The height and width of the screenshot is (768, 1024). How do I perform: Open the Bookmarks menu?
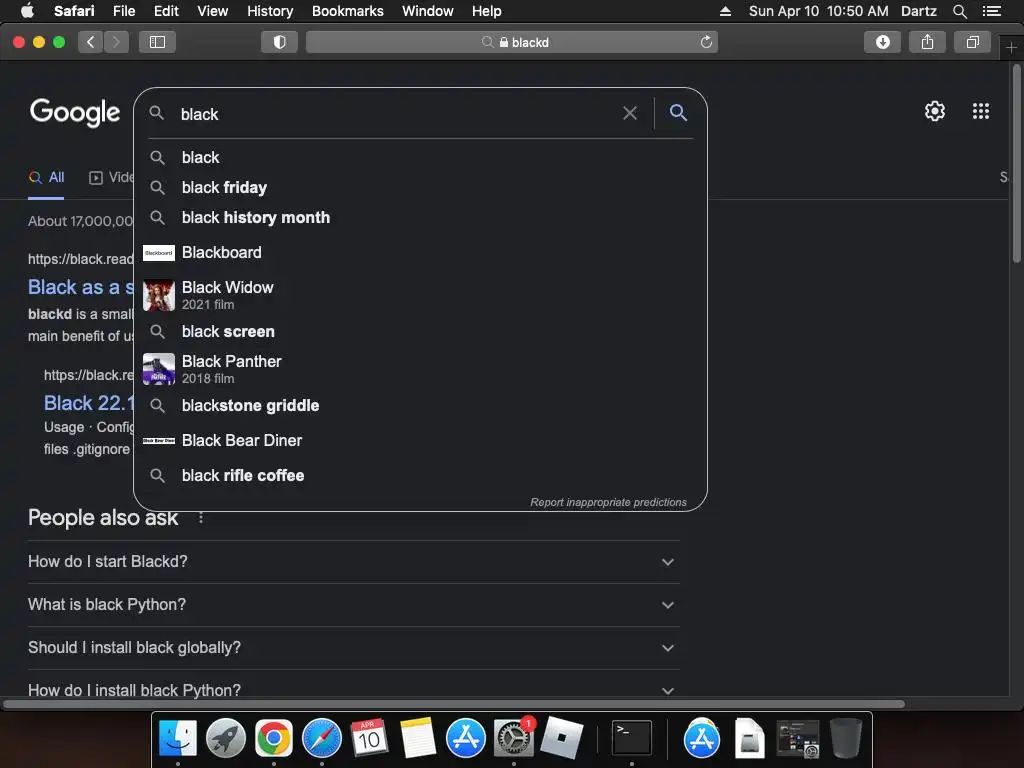347,11
